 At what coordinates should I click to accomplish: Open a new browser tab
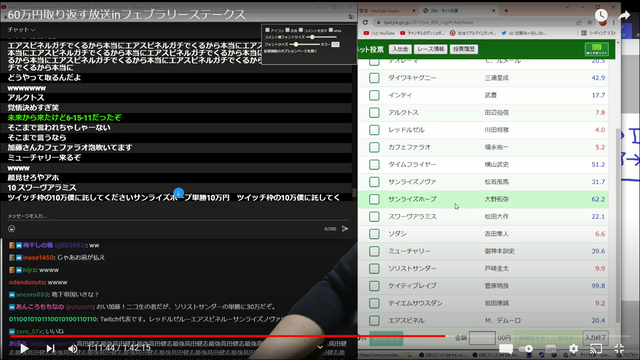[506, 11]
